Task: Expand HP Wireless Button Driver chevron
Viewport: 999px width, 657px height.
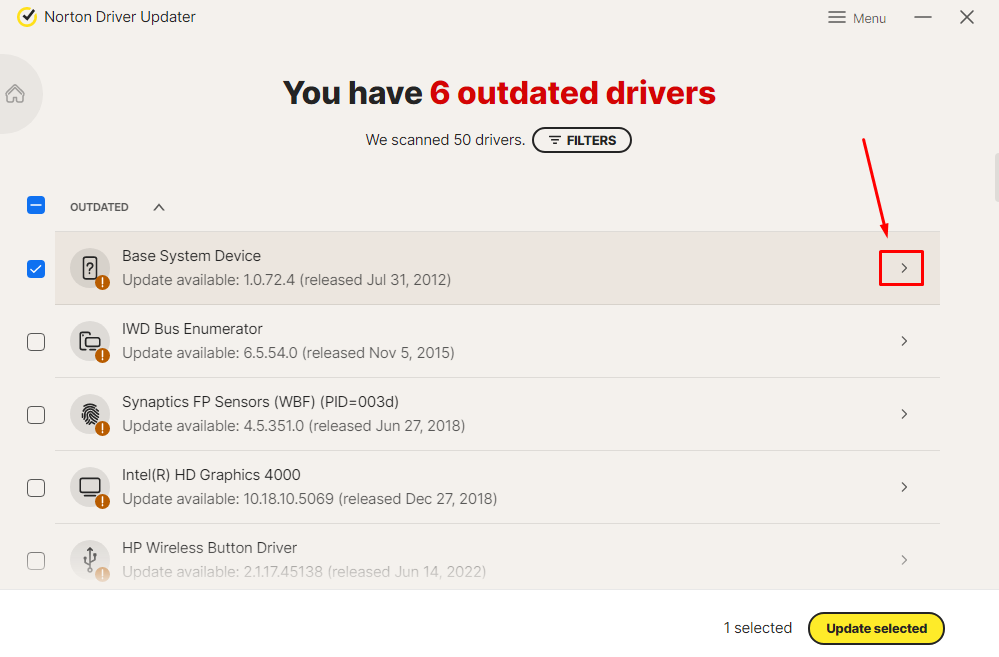Action: [x=904, y=560]
